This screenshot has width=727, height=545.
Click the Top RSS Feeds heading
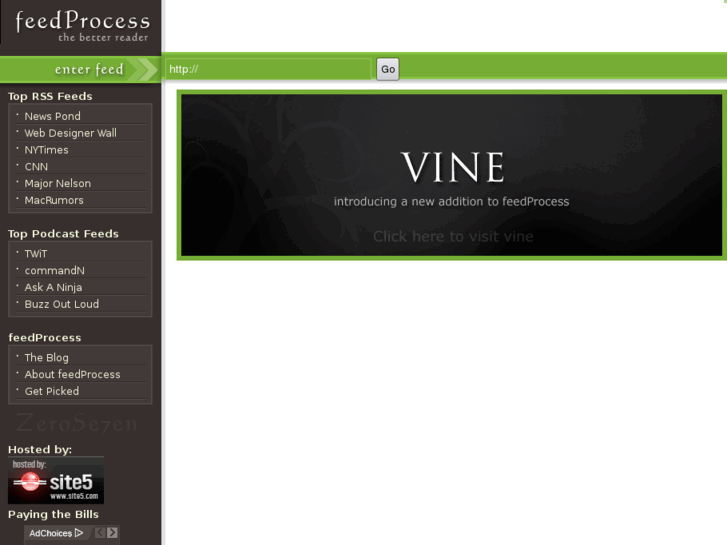[50, 96]
